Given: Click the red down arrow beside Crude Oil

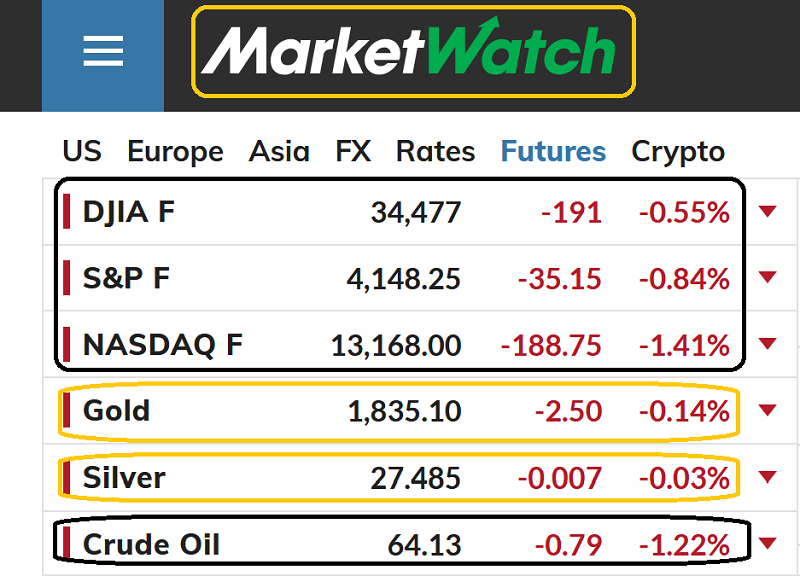Looking at the screenshot, I should tap(767, 544).
